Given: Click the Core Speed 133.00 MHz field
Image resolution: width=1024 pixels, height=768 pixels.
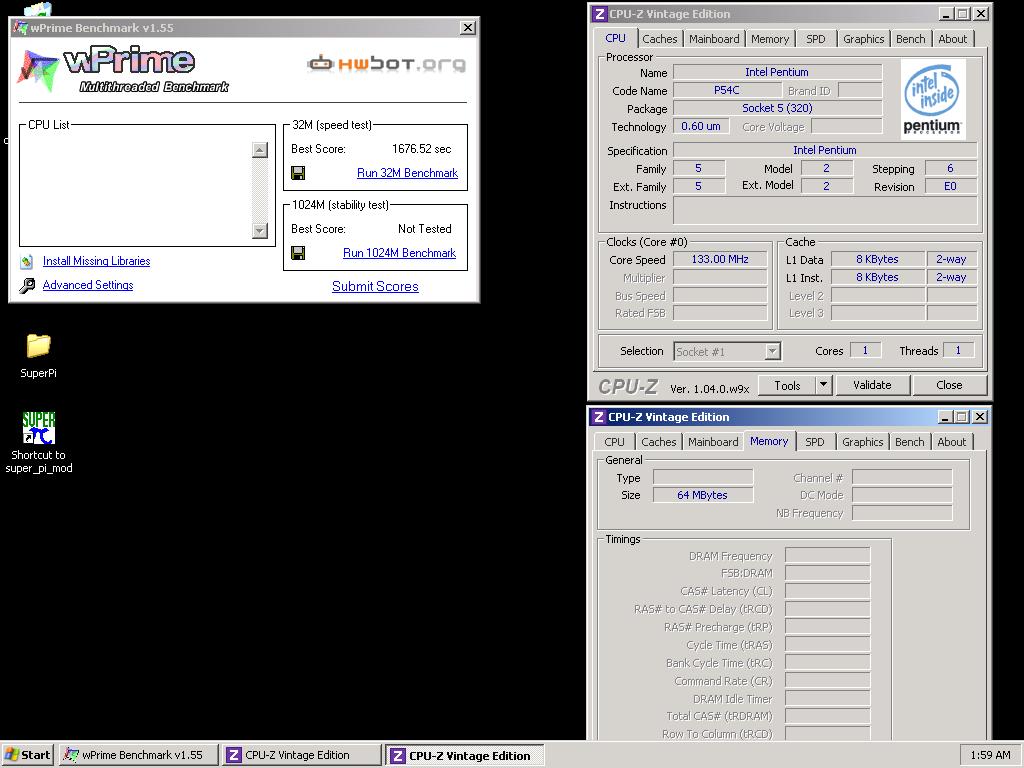Looking at the screenshot, I should pyautogui.click(x=720, y=259).
